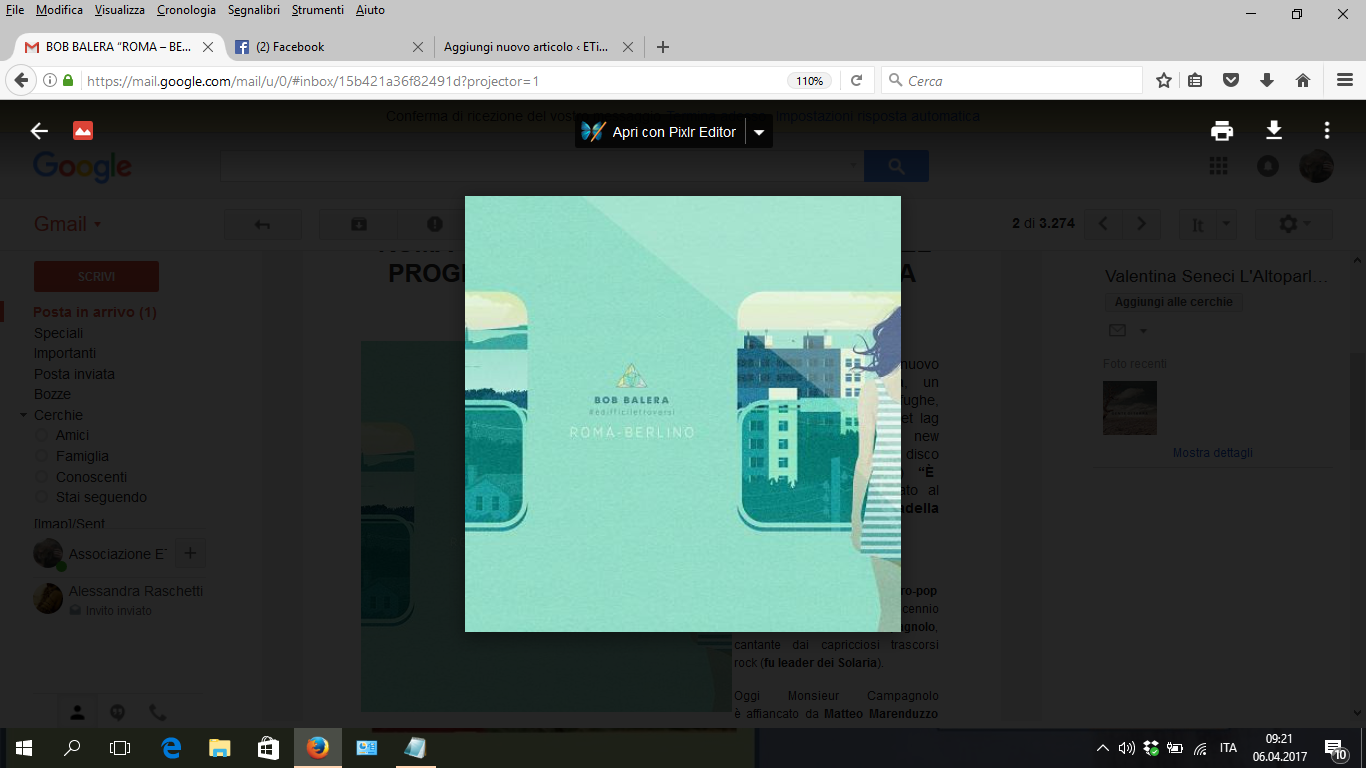
Task: Select the Stai seguendo circle
Action: [101, 497]
